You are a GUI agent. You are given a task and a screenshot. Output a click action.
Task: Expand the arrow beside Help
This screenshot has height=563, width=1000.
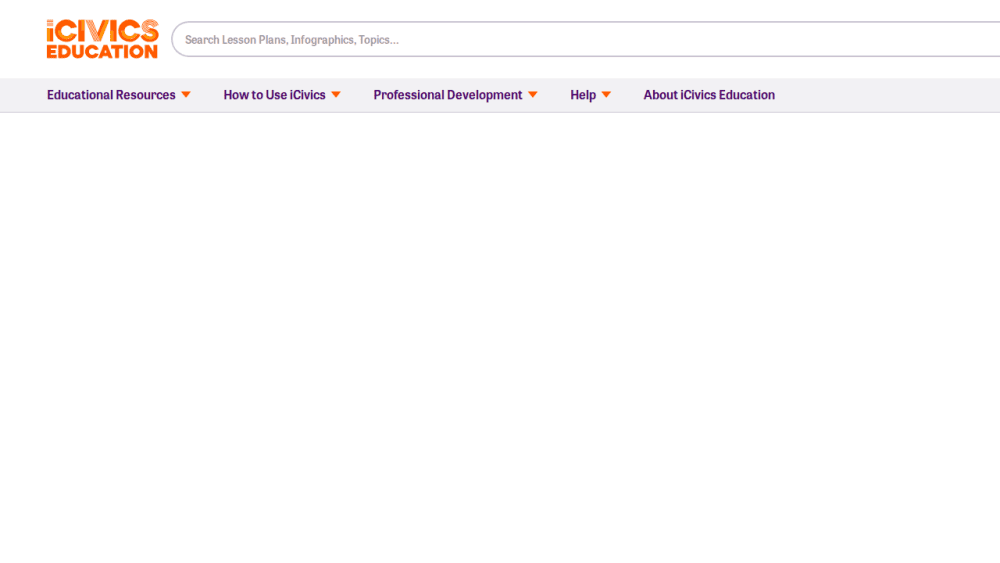pyautogui.click(x=606, y=95)
